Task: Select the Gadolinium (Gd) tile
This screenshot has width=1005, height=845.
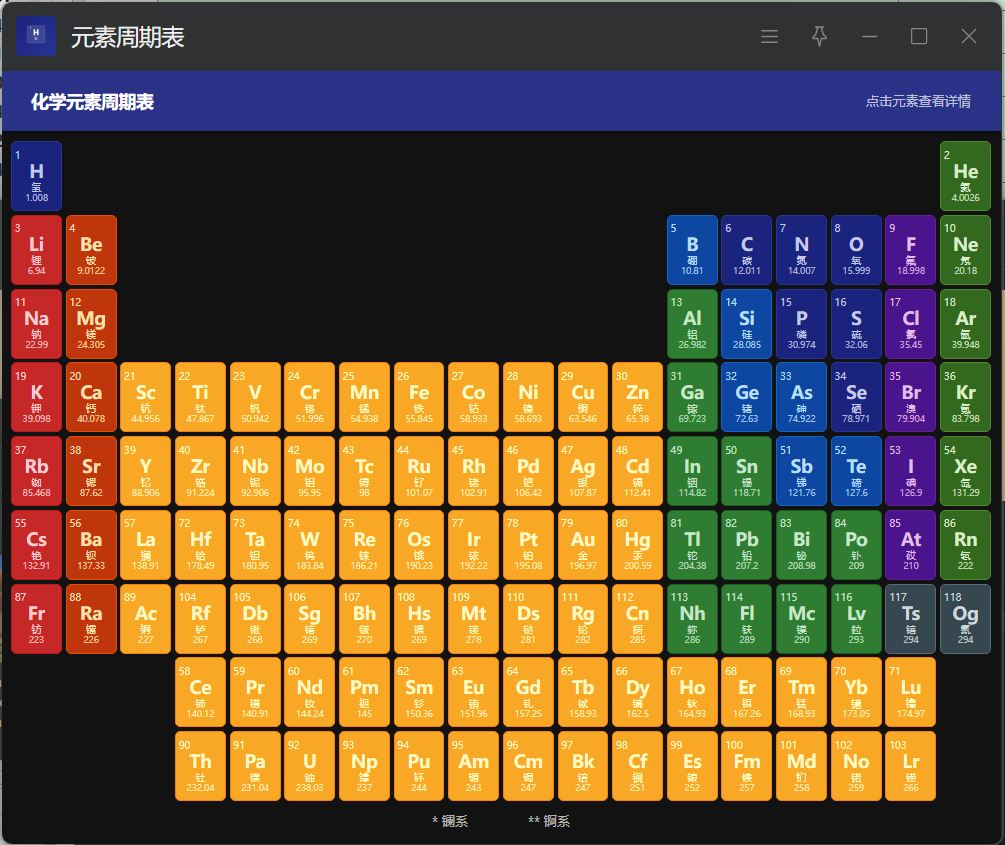Action: 528,692
